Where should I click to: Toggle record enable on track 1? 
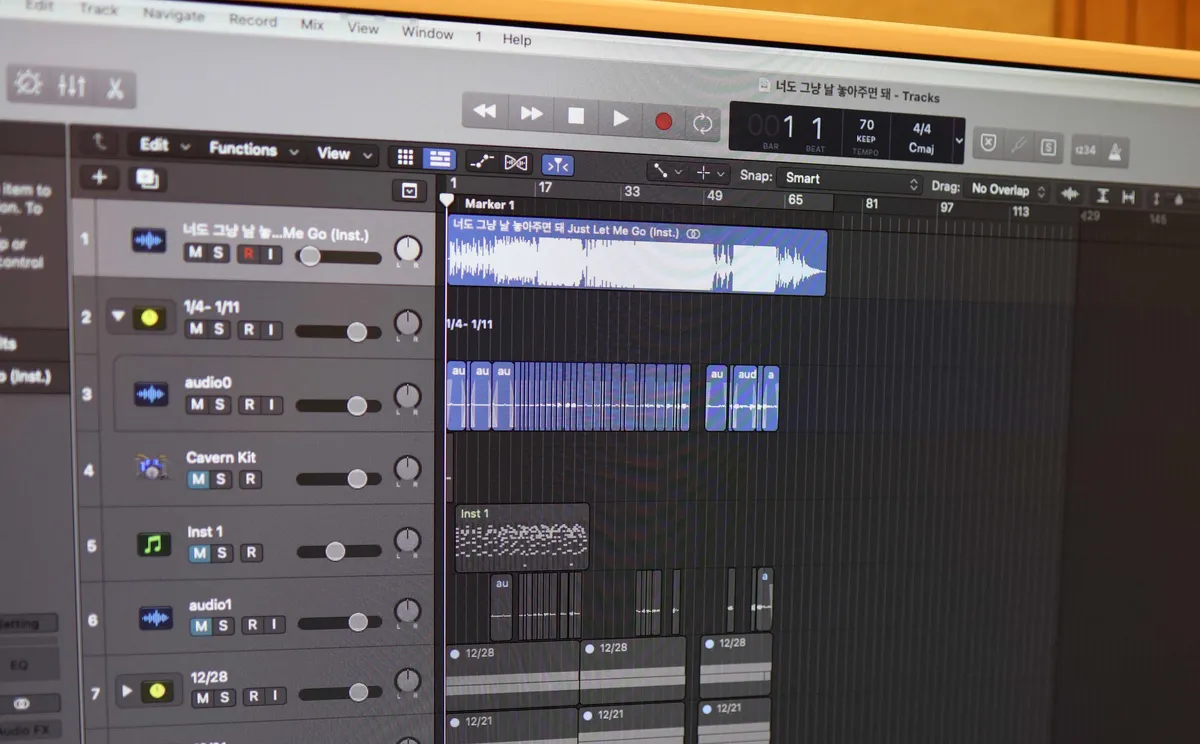coord(248,254)
